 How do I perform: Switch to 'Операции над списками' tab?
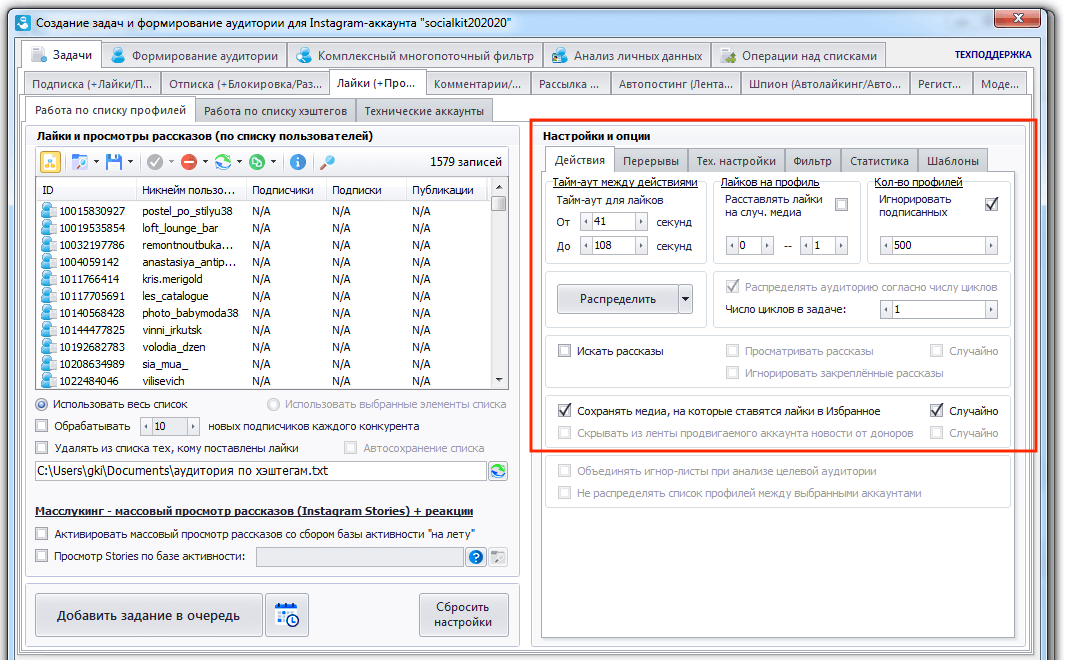(799, 56)
